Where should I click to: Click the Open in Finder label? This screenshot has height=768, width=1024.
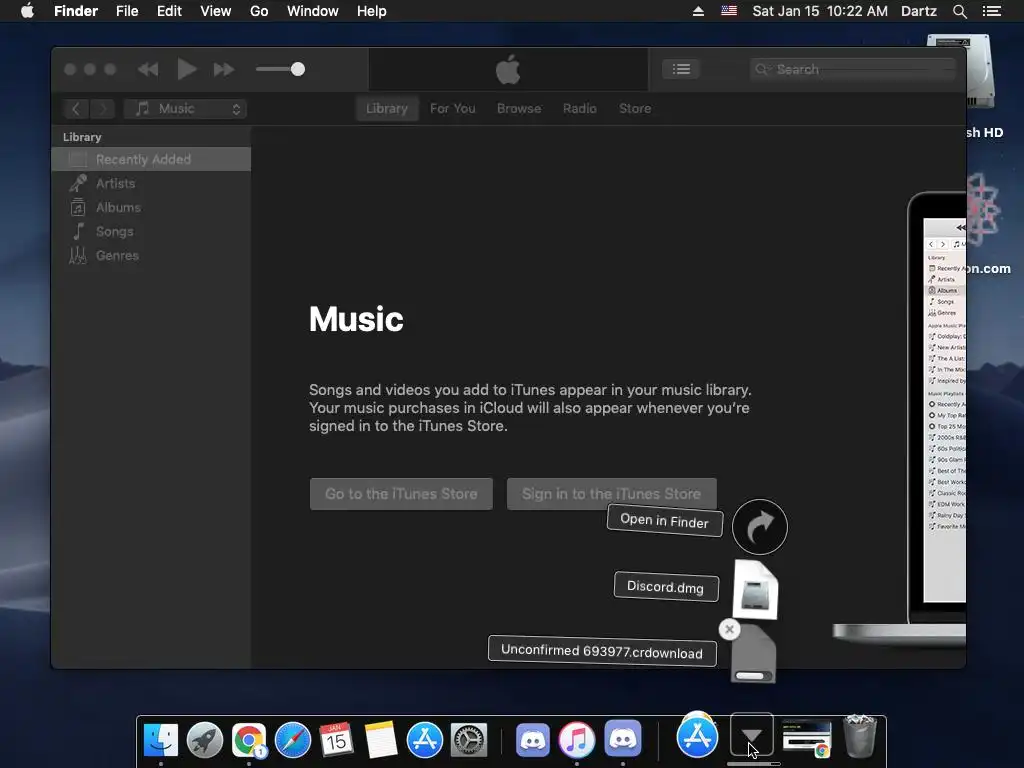coord(665,520)
